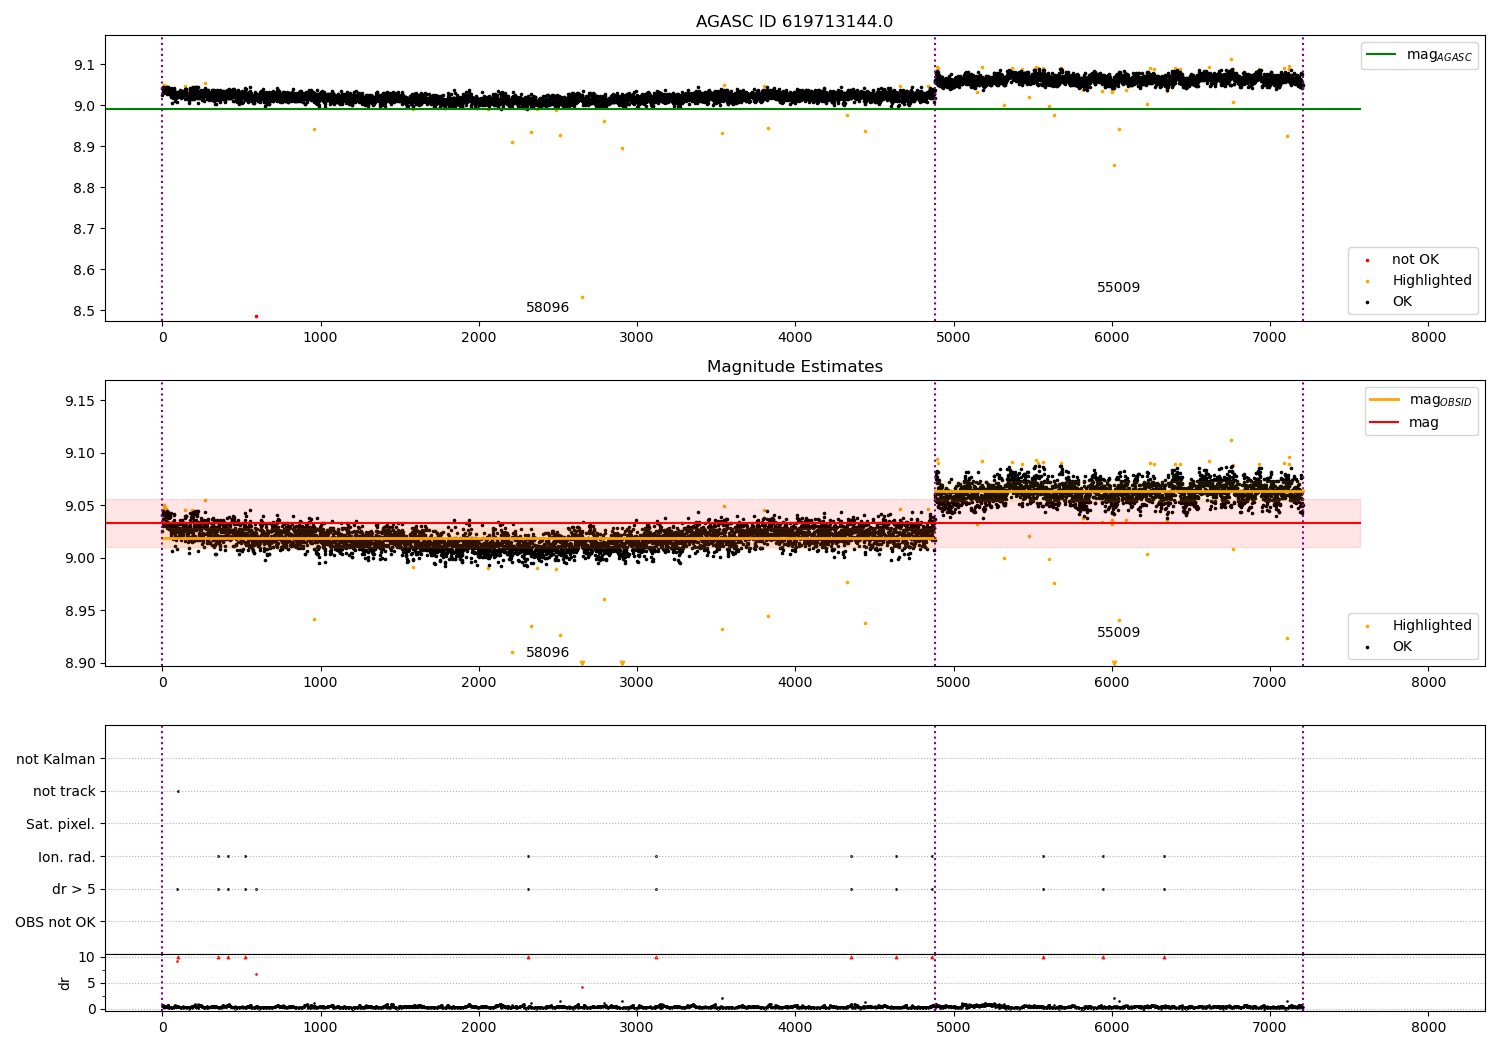This screenshot has width=1500, height=1050.
Task: Select the 'not OK' legend entry
Action: [x=1415, y=260]
